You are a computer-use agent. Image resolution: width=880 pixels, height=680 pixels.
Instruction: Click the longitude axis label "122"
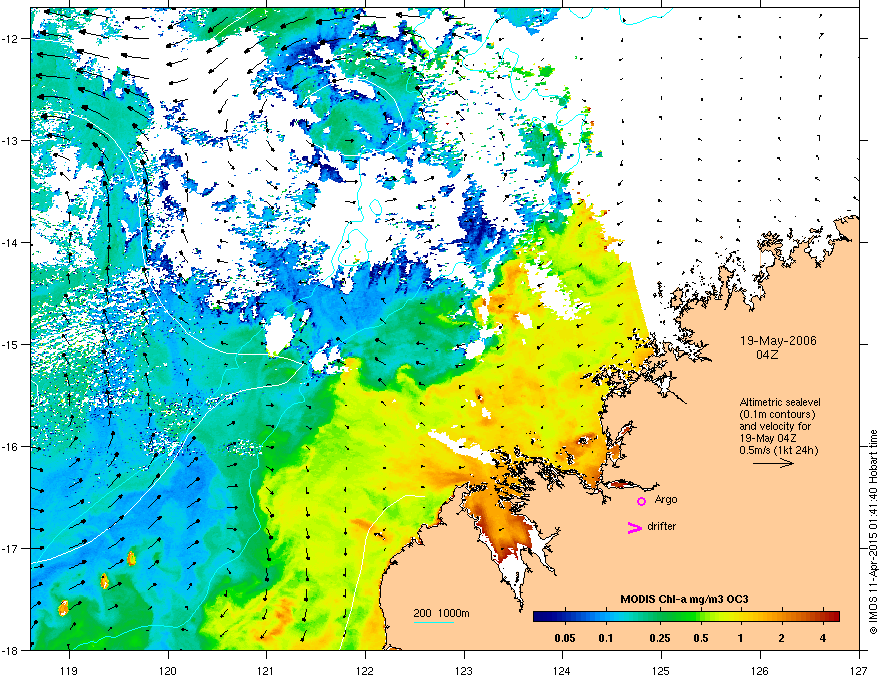[365, 670]
